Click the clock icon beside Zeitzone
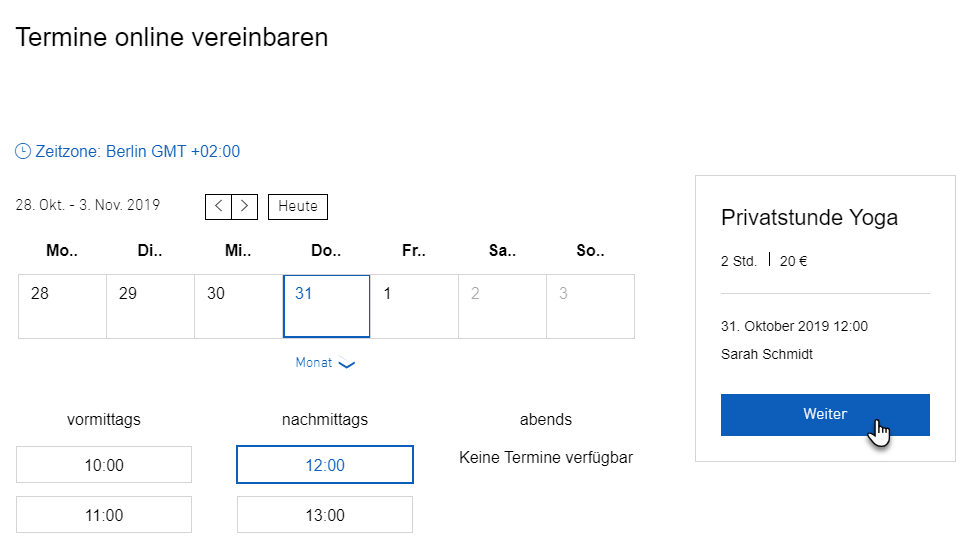Screen dimensions: 966x540 click(23, 151)
